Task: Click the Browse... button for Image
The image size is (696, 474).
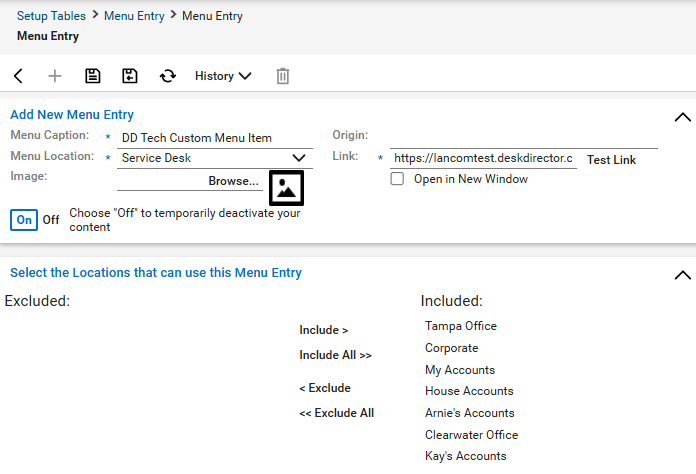Action: click(x=233, y=181)
